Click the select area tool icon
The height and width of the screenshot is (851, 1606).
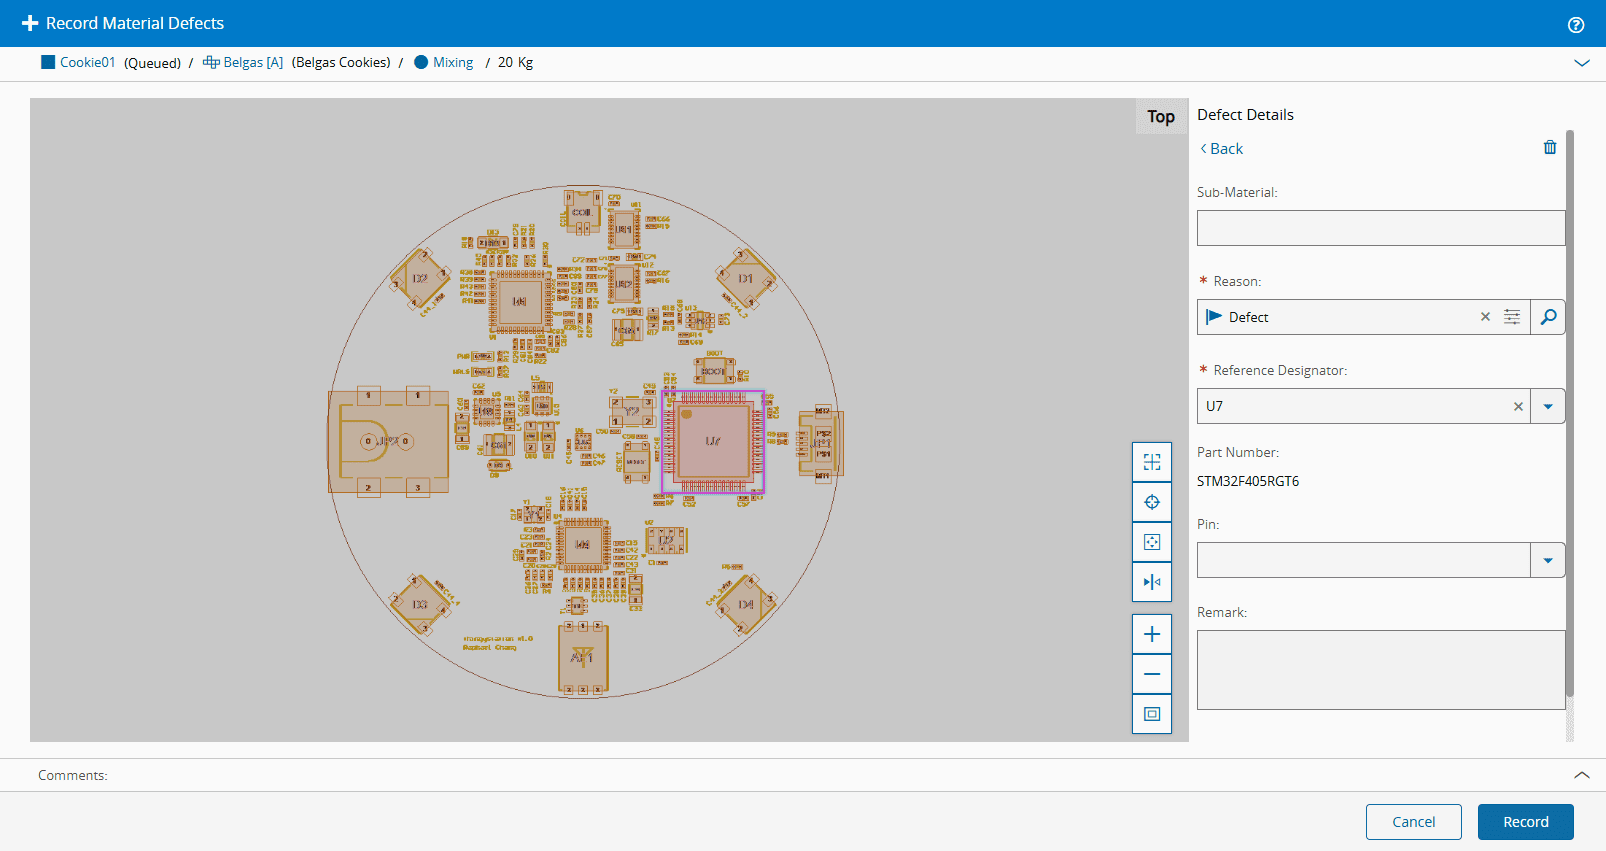coord(1151,462)
